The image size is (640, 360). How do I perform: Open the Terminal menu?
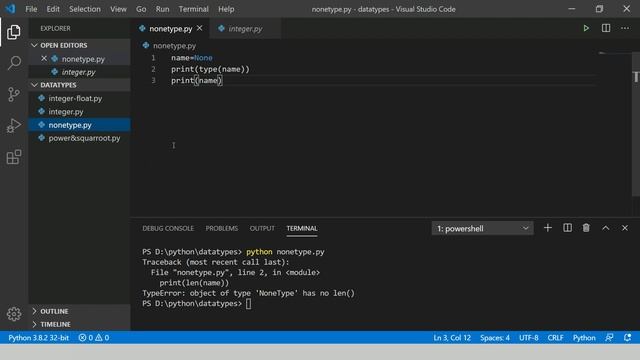(193, 9)
